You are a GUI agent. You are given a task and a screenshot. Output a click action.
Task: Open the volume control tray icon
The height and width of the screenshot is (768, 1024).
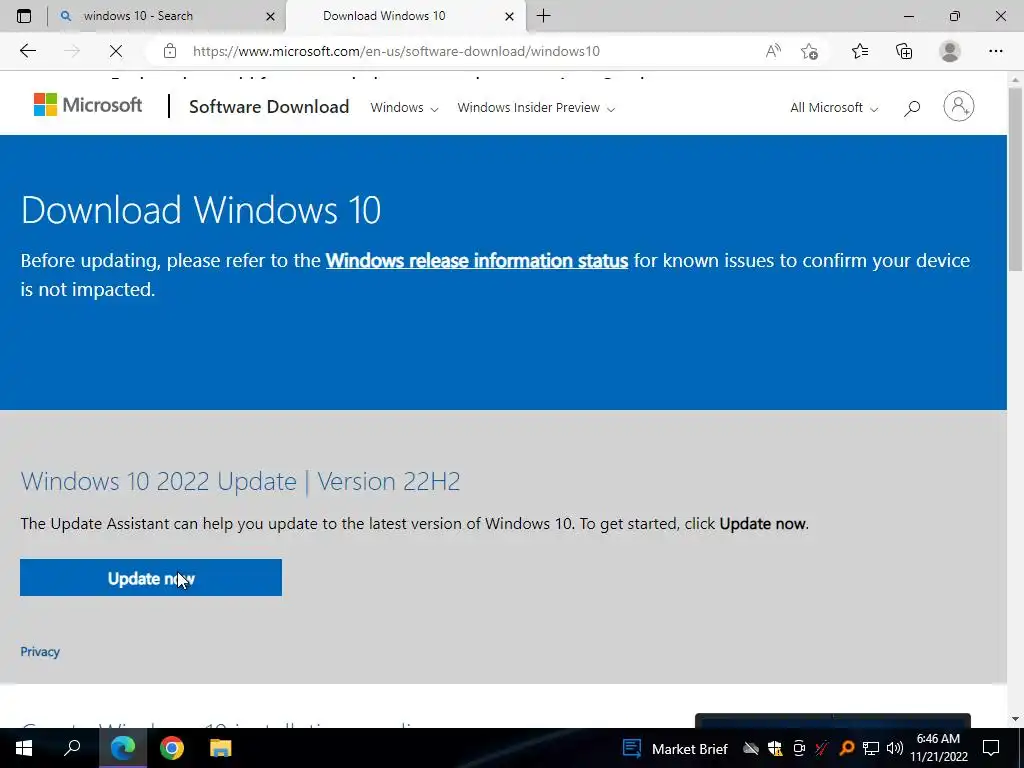point(895,748)
